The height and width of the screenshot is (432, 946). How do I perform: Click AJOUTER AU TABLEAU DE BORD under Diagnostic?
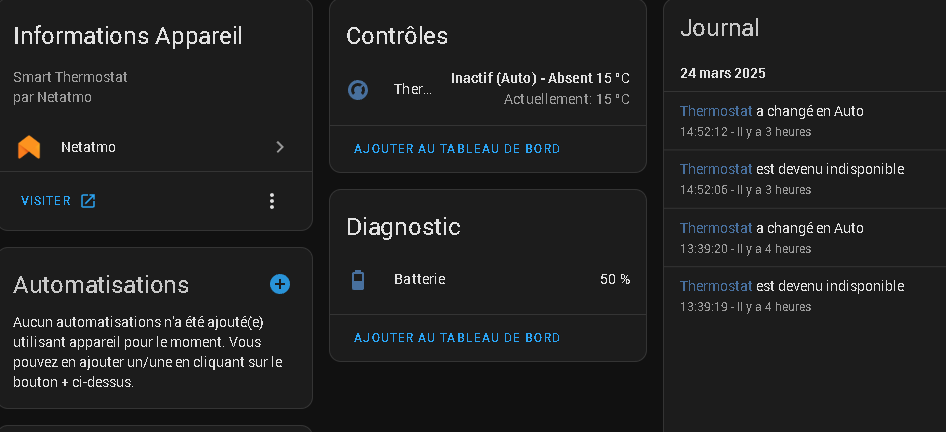[x=457, y=338]
